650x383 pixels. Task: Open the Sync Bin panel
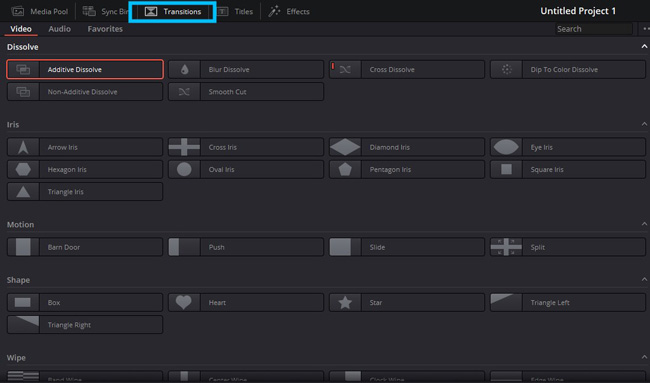click(x=105, y=12)
